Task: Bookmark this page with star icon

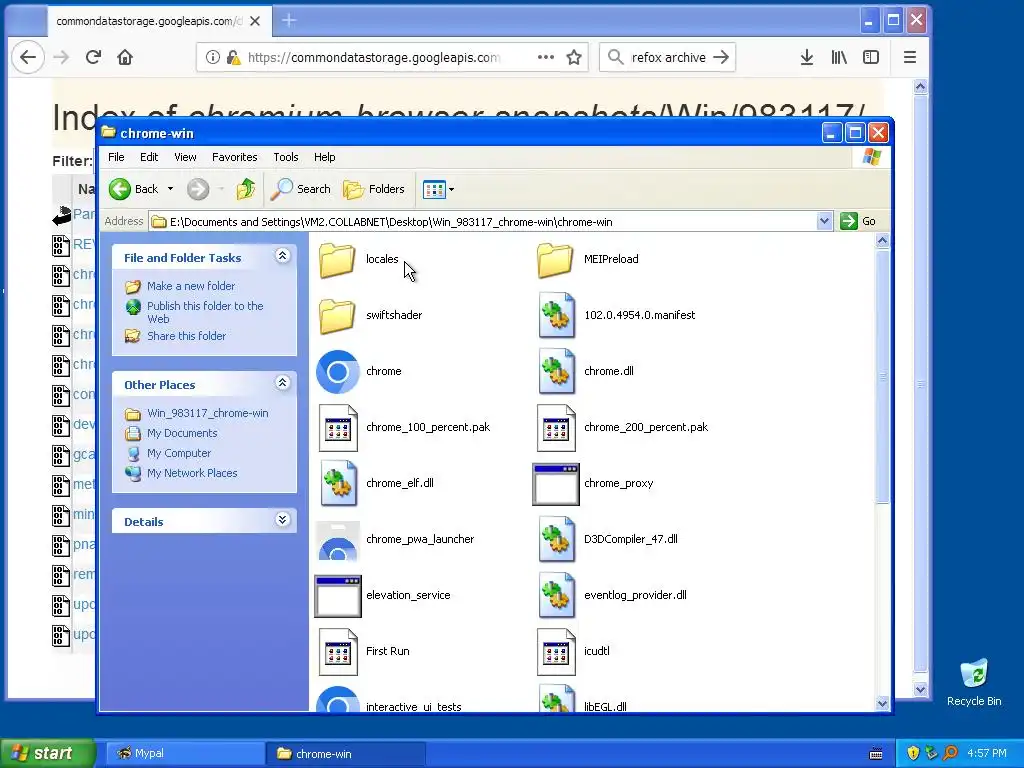Action: coord(574,57)
